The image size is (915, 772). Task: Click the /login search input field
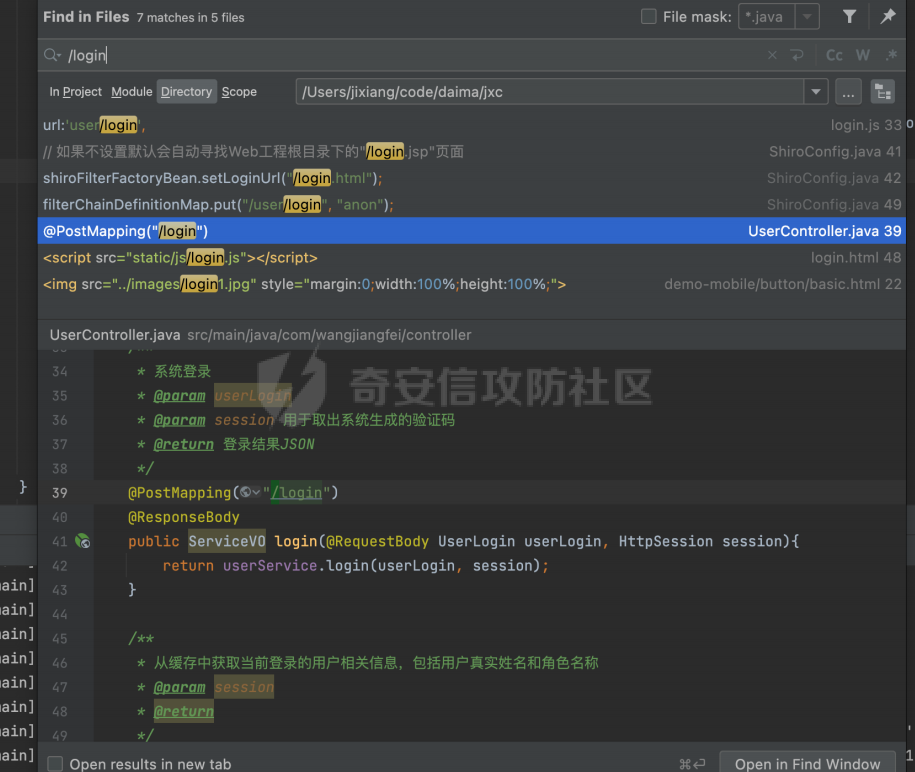tap(408, 55)
